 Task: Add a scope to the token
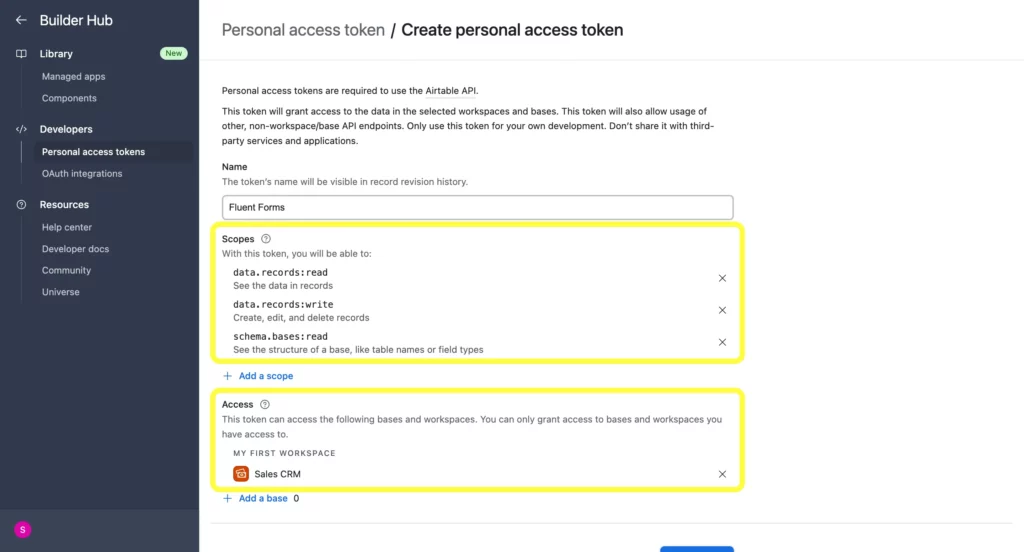(258, 376)
